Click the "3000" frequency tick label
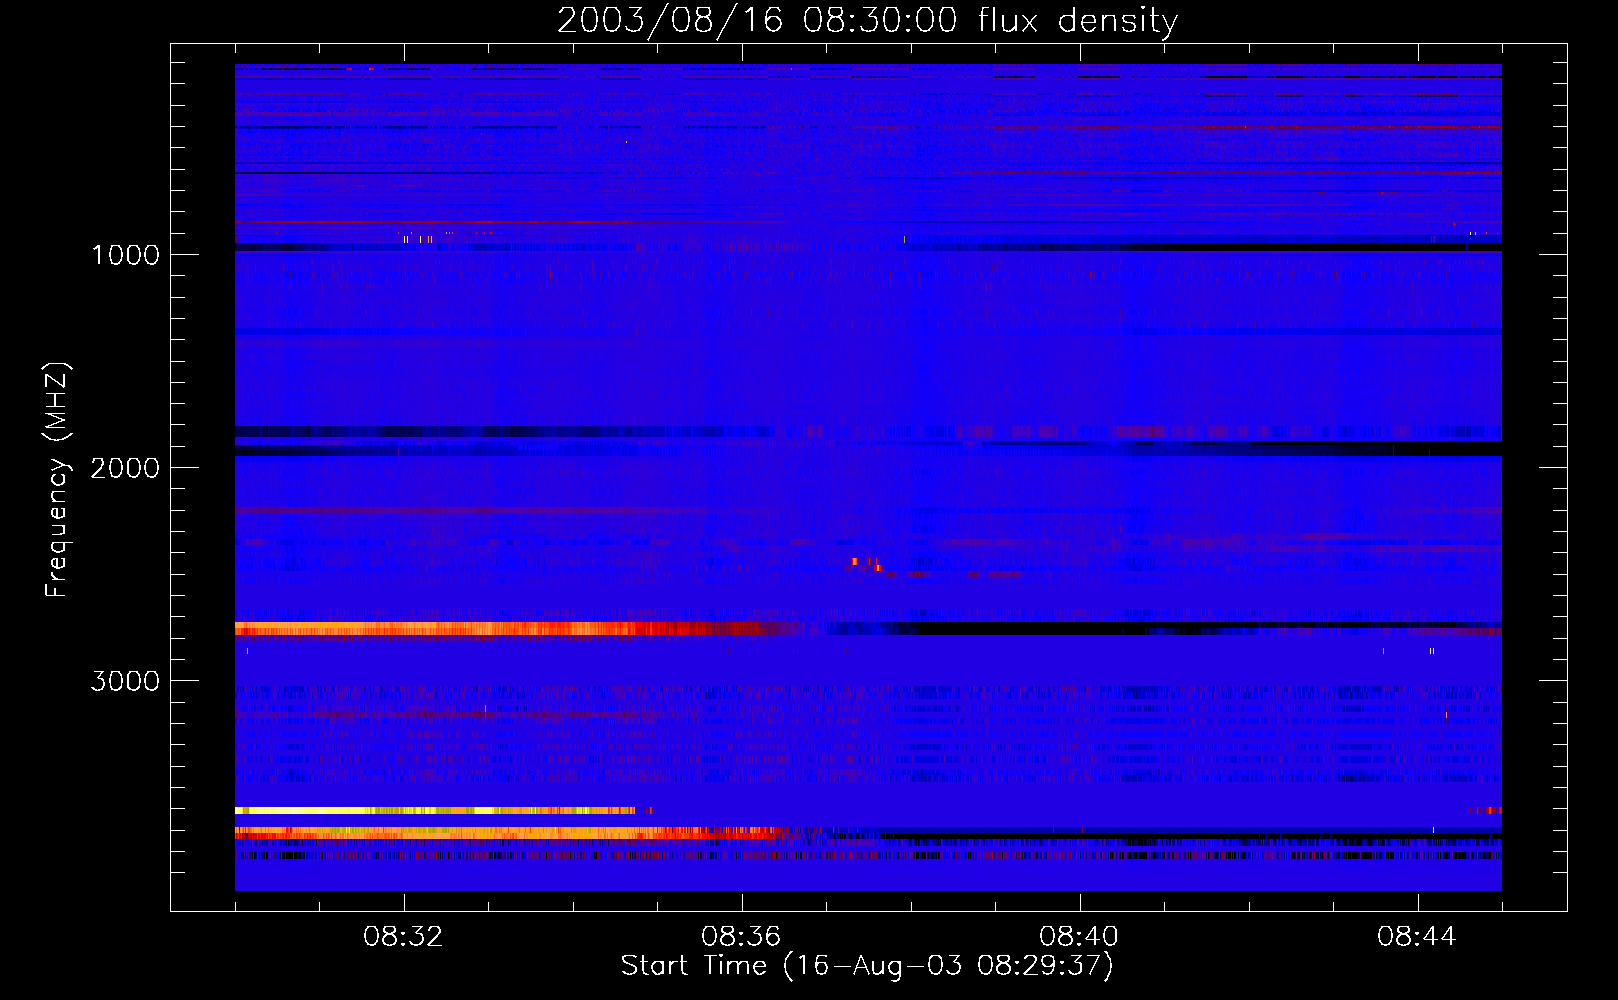Viewport: 1618px width, 1000px height. (125, 681)
